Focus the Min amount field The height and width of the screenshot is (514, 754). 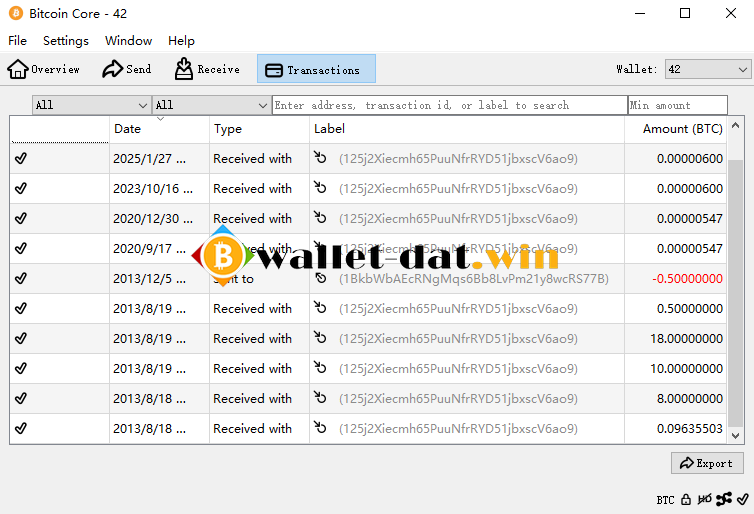point(678,105)
